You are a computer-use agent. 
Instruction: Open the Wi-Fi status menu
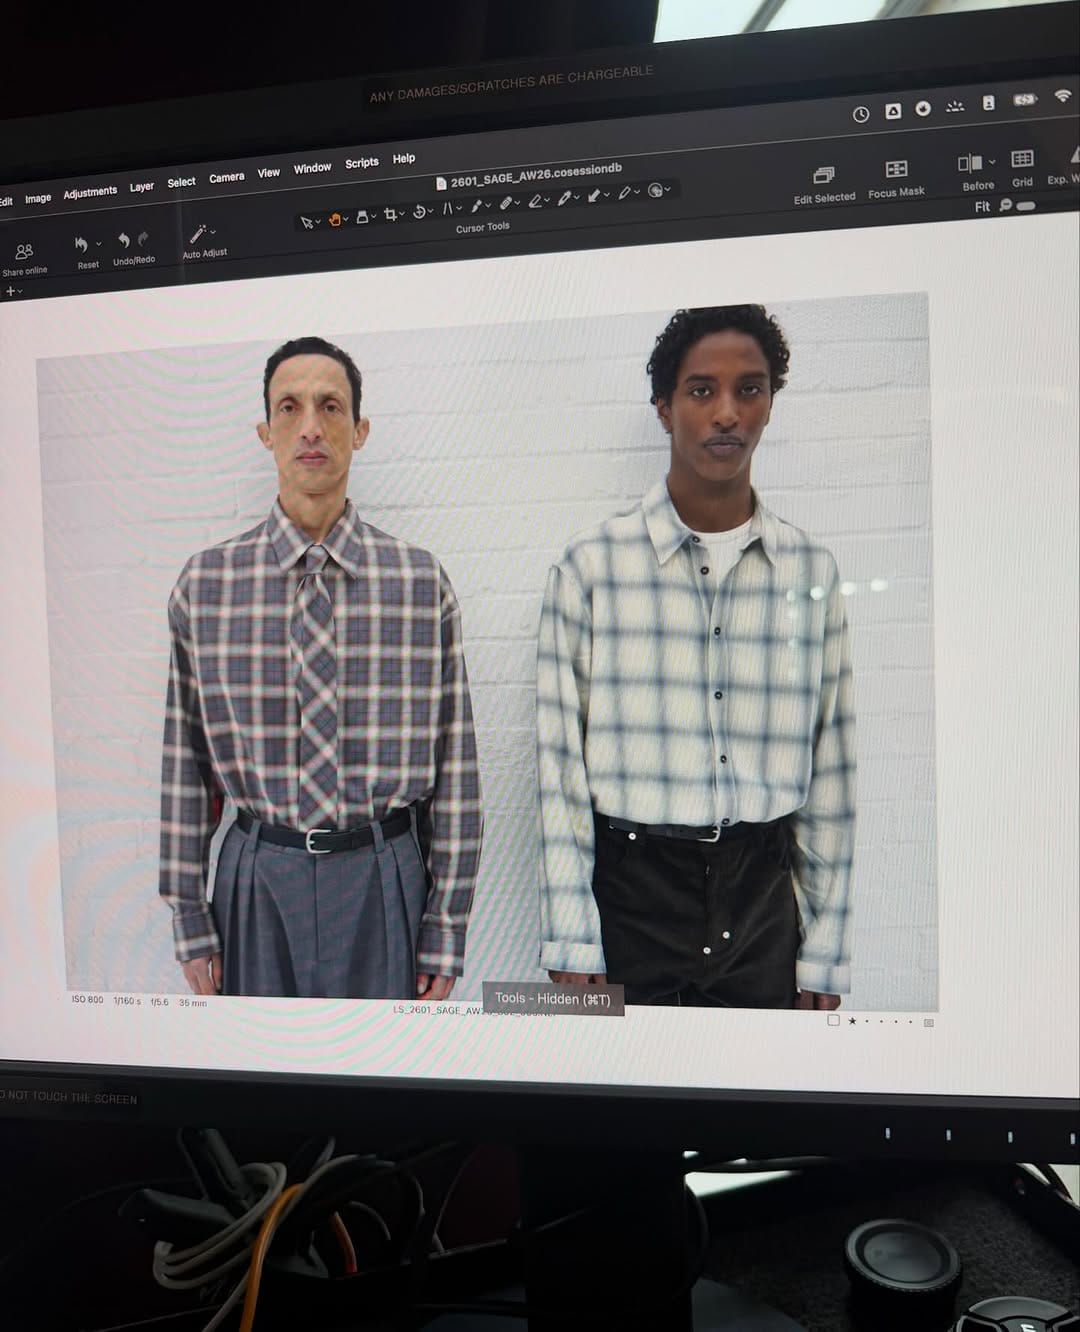click(1062, 96)
